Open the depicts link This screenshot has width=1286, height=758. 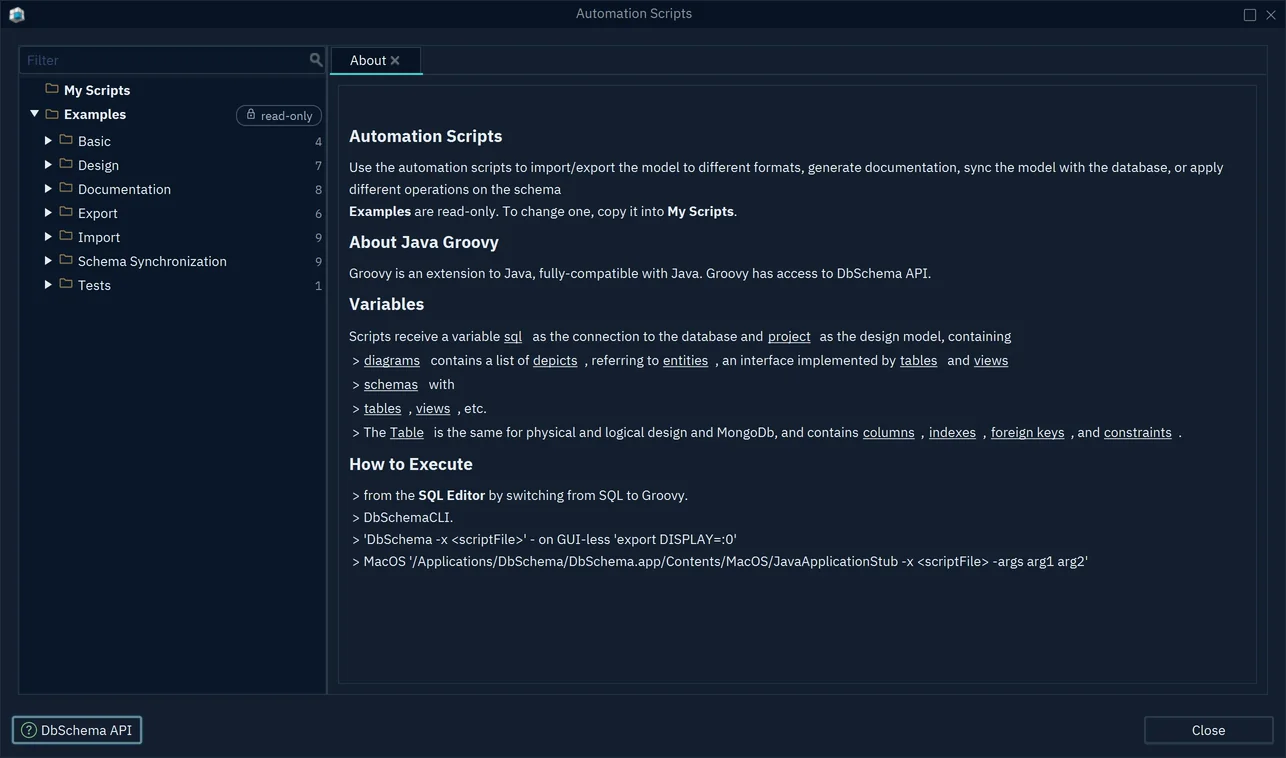tap(555, 360)
